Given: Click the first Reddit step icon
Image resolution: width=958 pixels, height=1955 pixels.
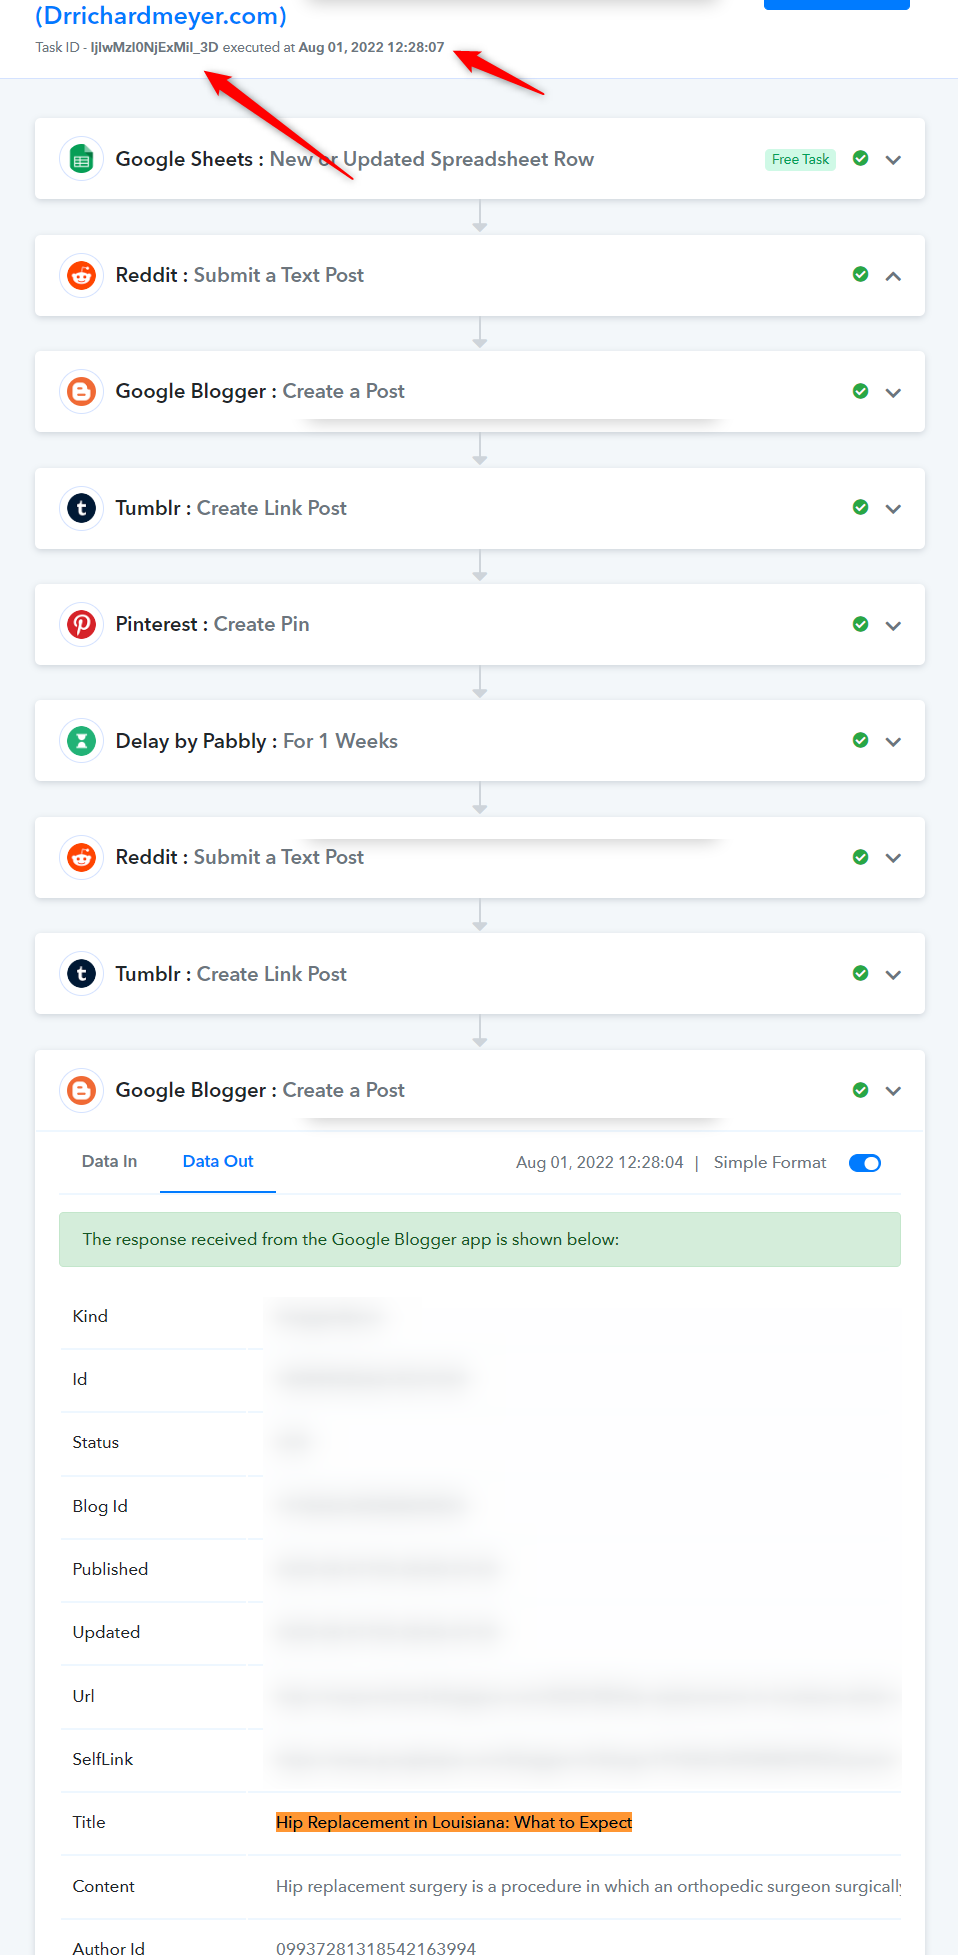Looking at the screenshot, I should [x=82, y=275].
